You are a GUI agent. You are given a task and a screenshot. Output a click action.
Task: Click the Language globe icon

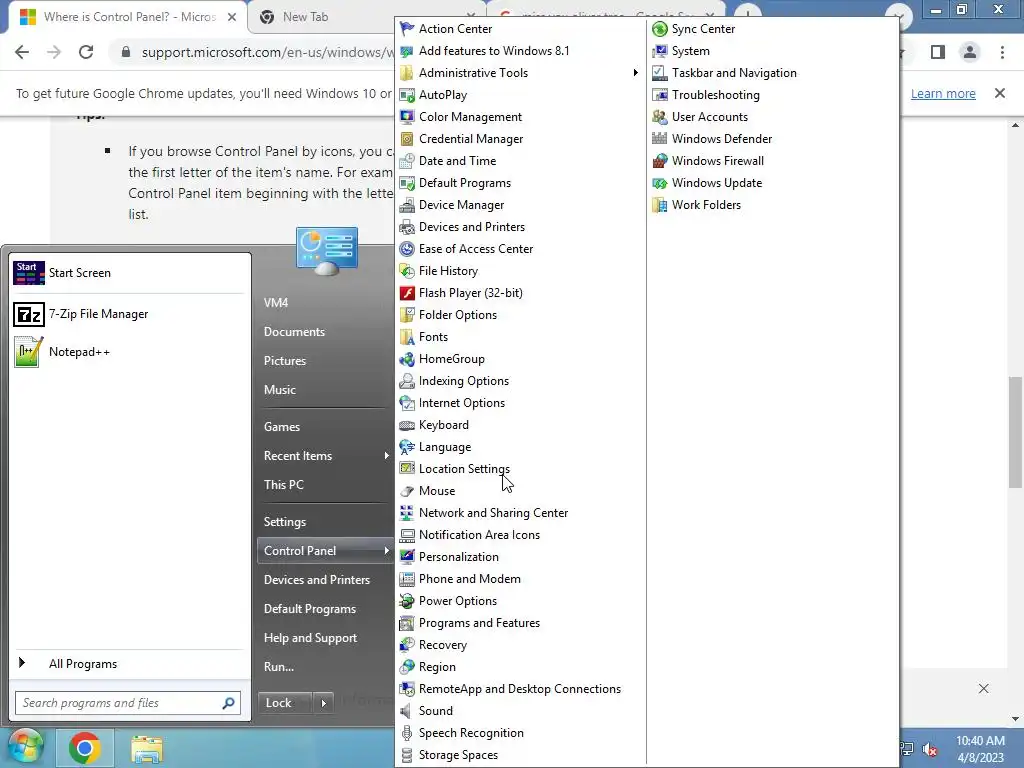pos(407,447)
